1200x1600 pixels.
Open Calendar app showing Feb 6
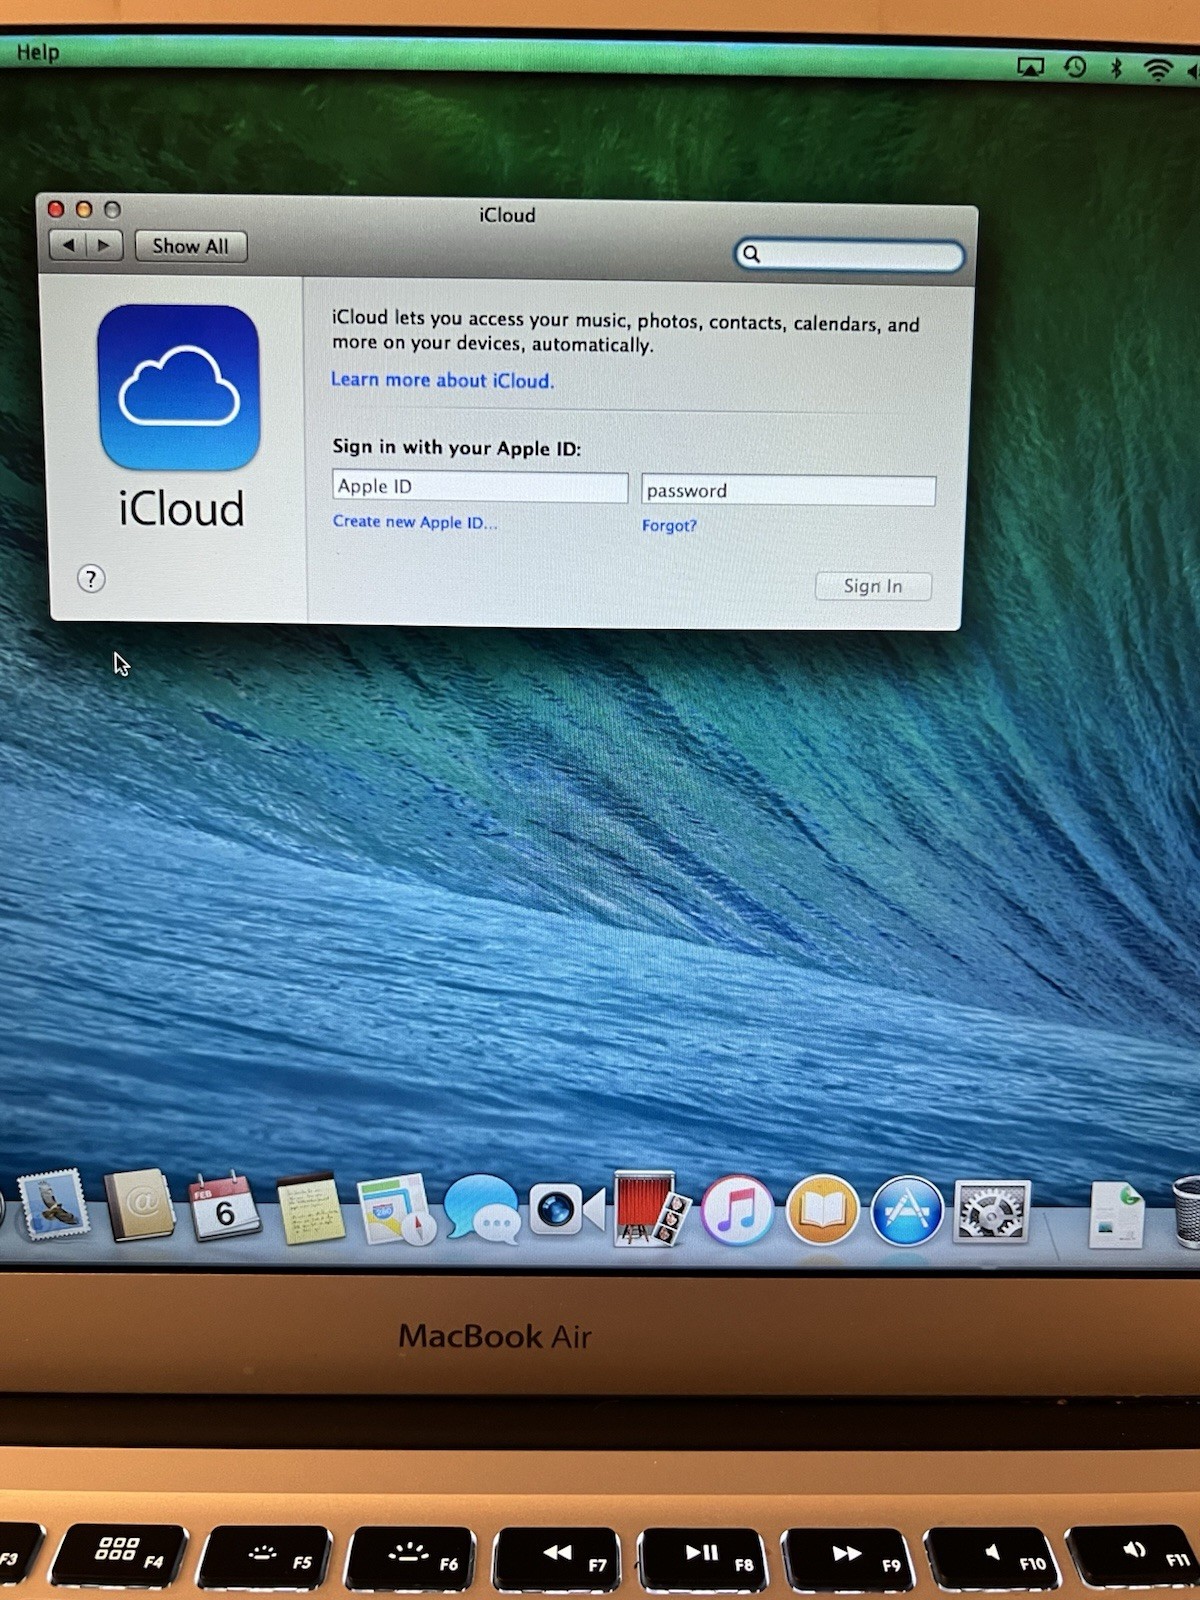[x=224, y=1207]
